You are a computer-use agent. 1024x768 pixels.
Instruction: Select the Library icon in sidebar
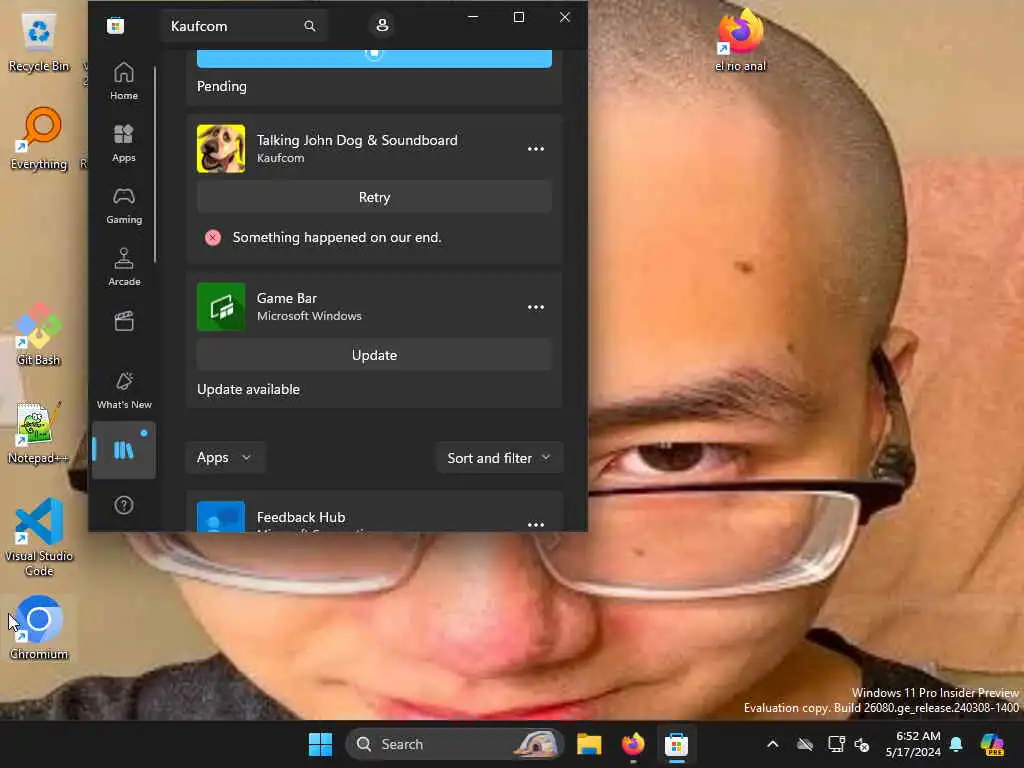point(123,450)
